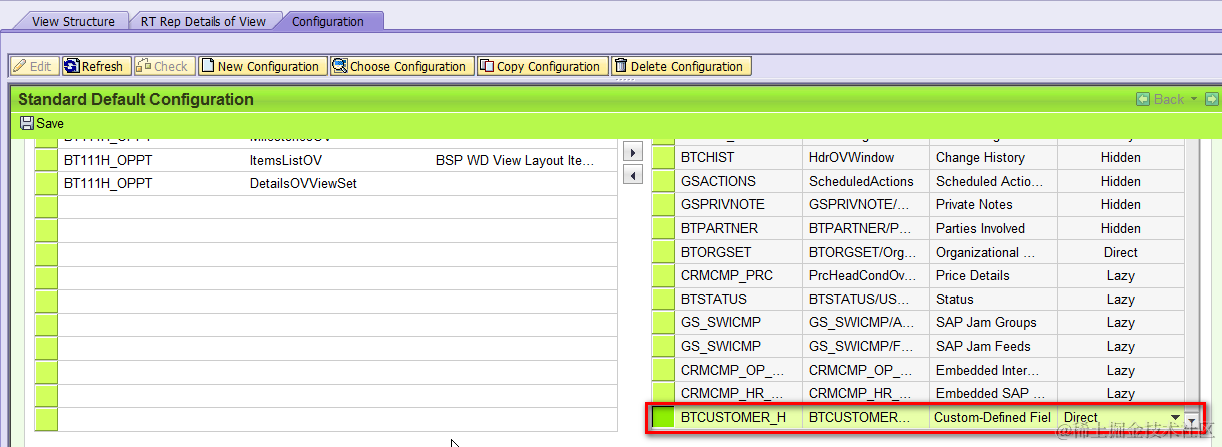Select row selector for SAP Jam Groups row

pos(663,322)
